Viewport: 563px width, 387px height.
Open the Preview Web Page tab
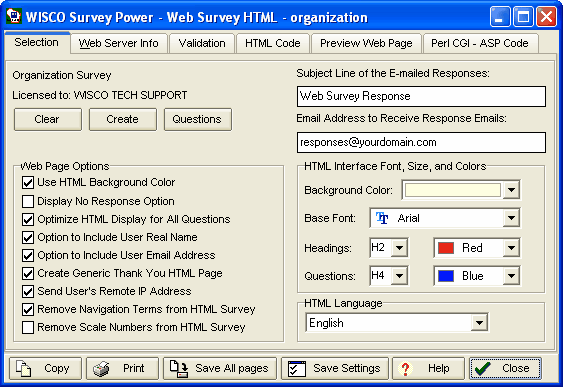point(366,43)
